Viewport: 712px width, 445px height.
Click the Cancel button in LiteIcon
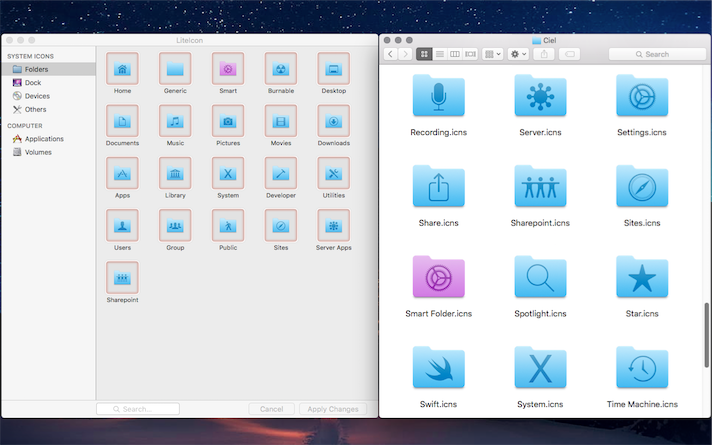point(272,409)
